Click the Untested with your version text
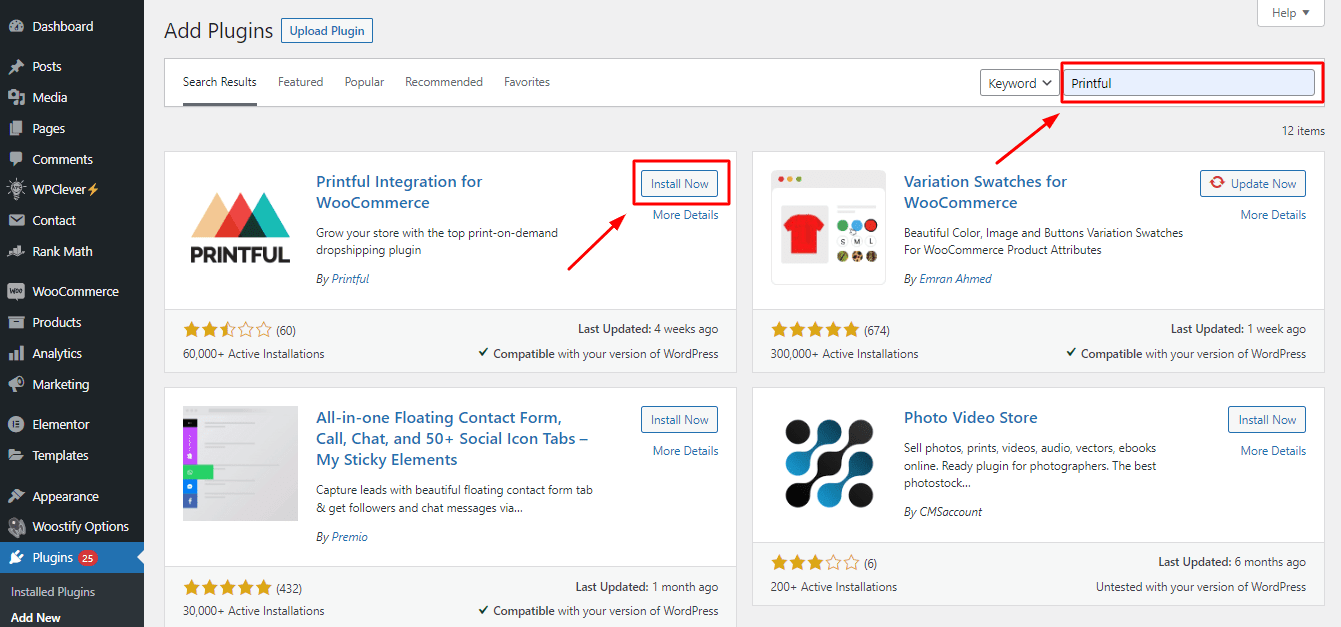1341x627 pixels. coord(1201,587)
